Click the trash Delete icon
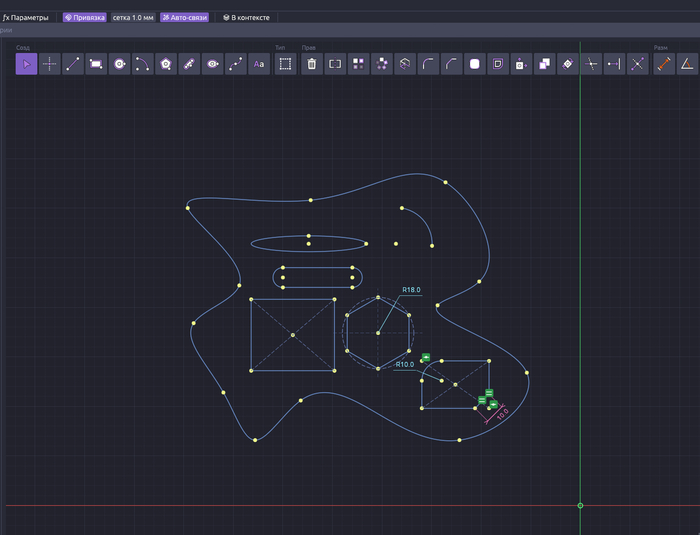 click(312, 64)
